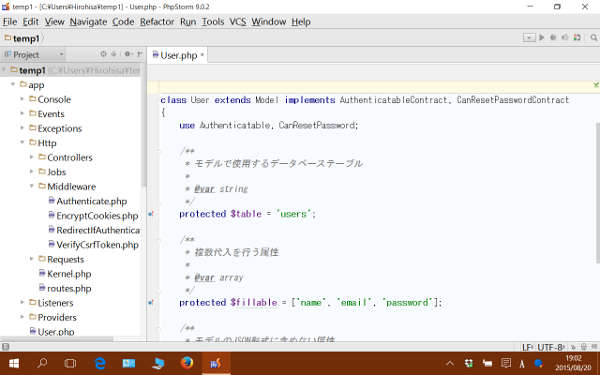The width and height of the screenshot is (600, 375).
Task: Open the Help menu
Action: (x=301, y=22)
